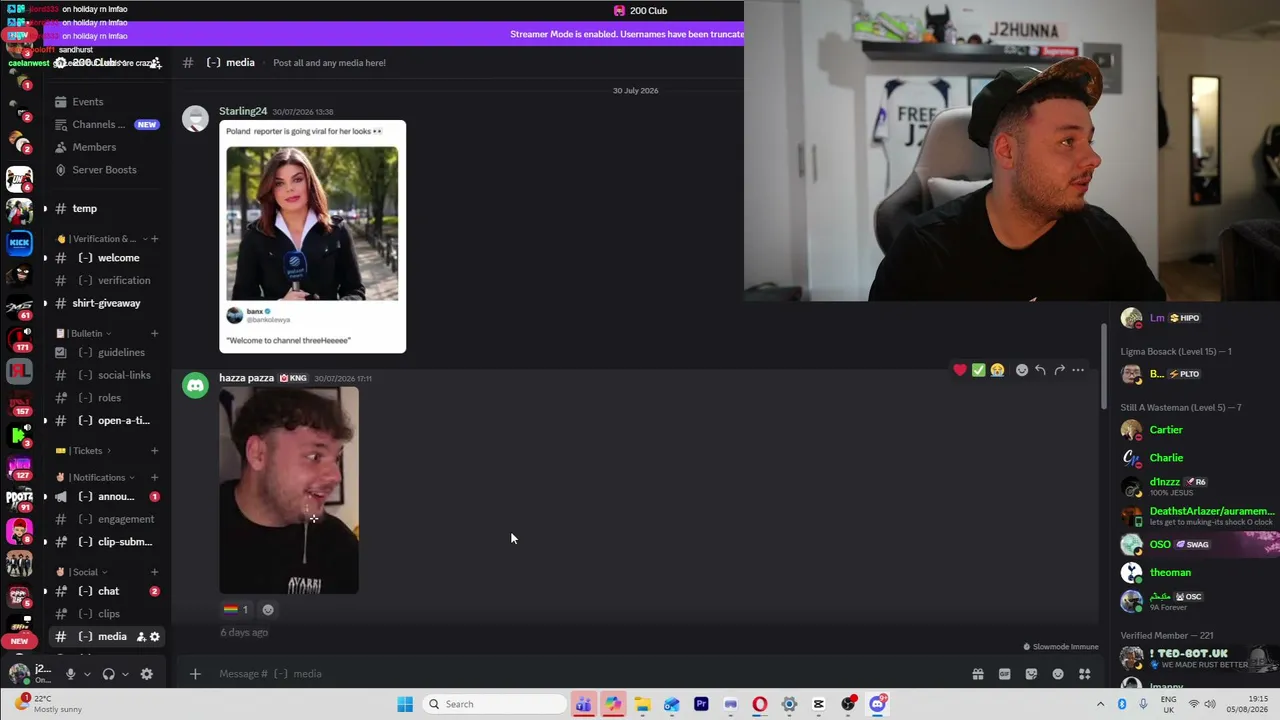This screenshot has height=720, width=1280.
Task: Click the chat message scrollbar
Action: (x=1104, y=365)
